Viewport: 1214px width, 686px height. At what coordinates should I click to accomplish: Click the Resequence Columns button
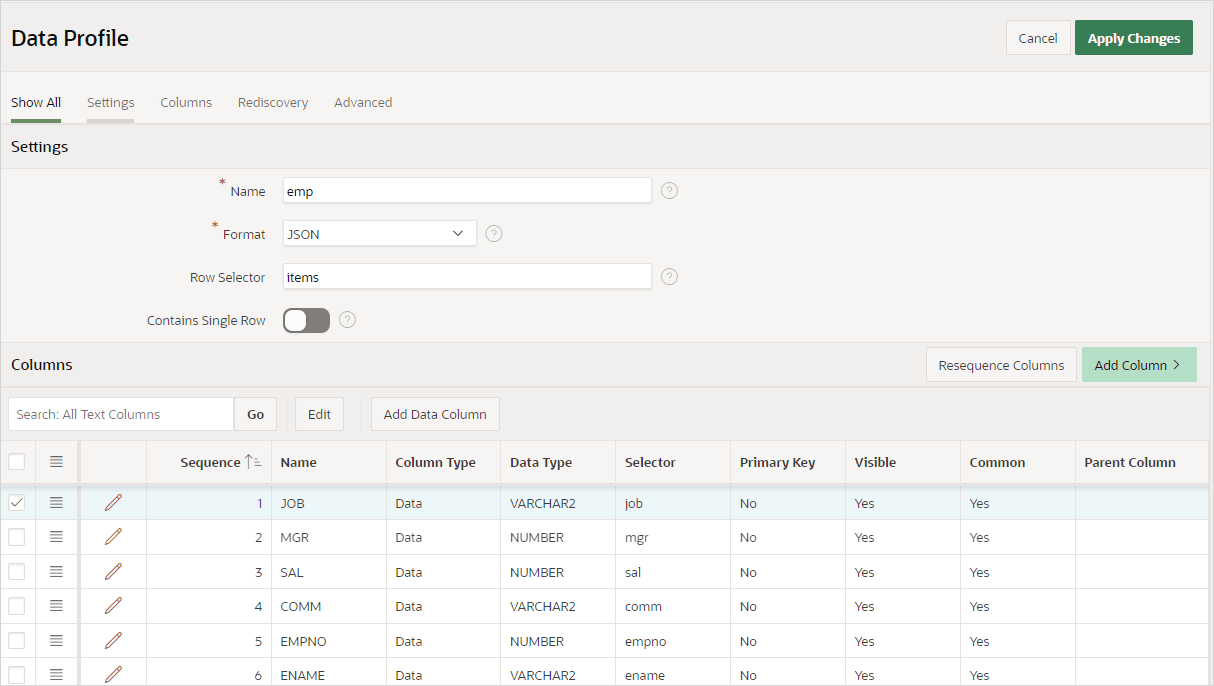click(x=1001, y=365)
